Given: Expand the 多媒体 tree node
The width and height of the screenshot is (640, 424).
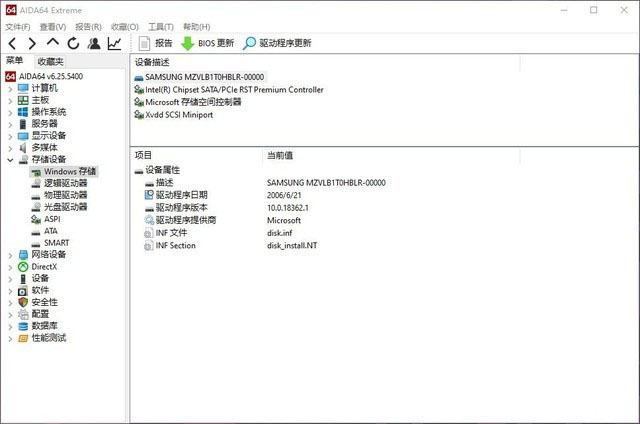Looking at the screenshot, I should click(10, 148).
